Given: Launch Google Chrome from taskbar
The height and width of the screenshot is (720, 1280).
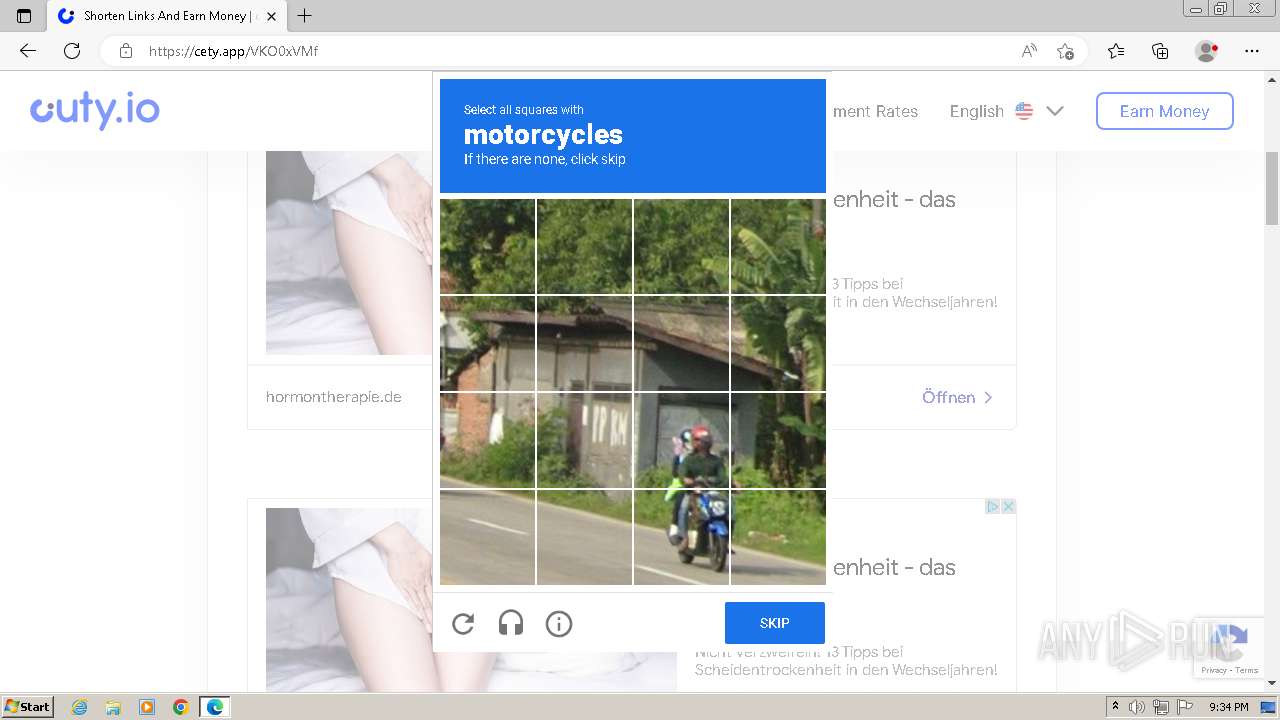Looking at the screenshot, I should (x=181, y=707).
